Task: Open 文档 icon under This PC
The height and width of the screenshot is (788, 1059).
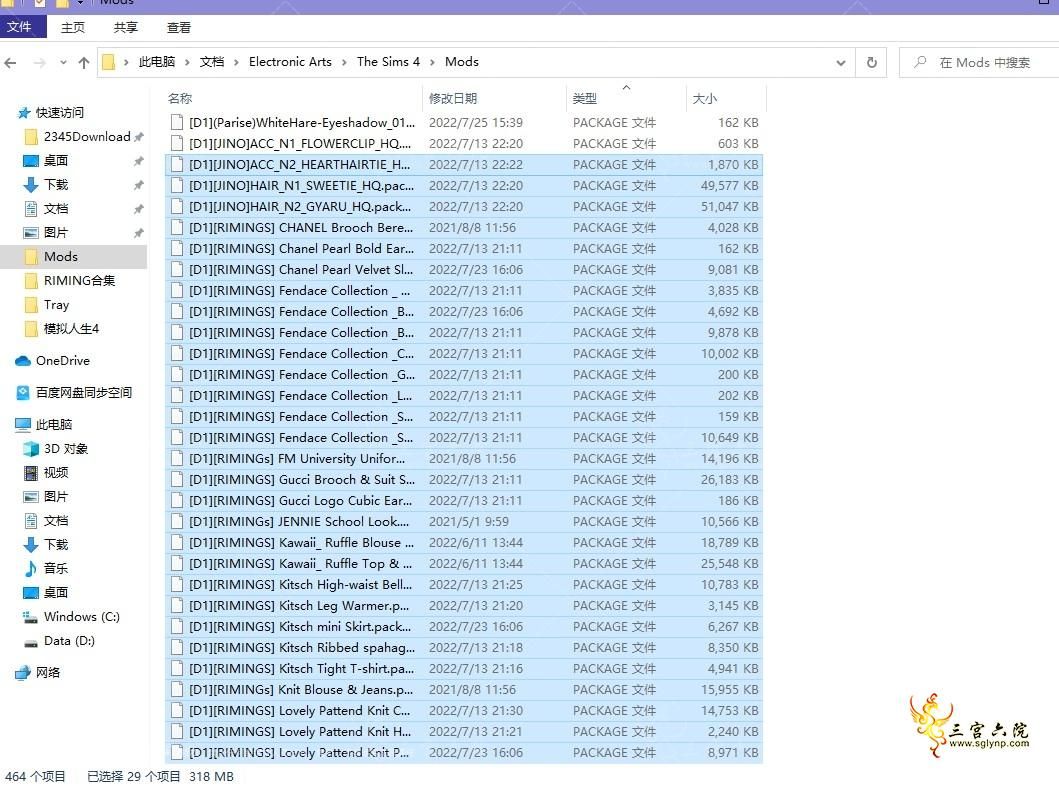Action: point(30,521)
